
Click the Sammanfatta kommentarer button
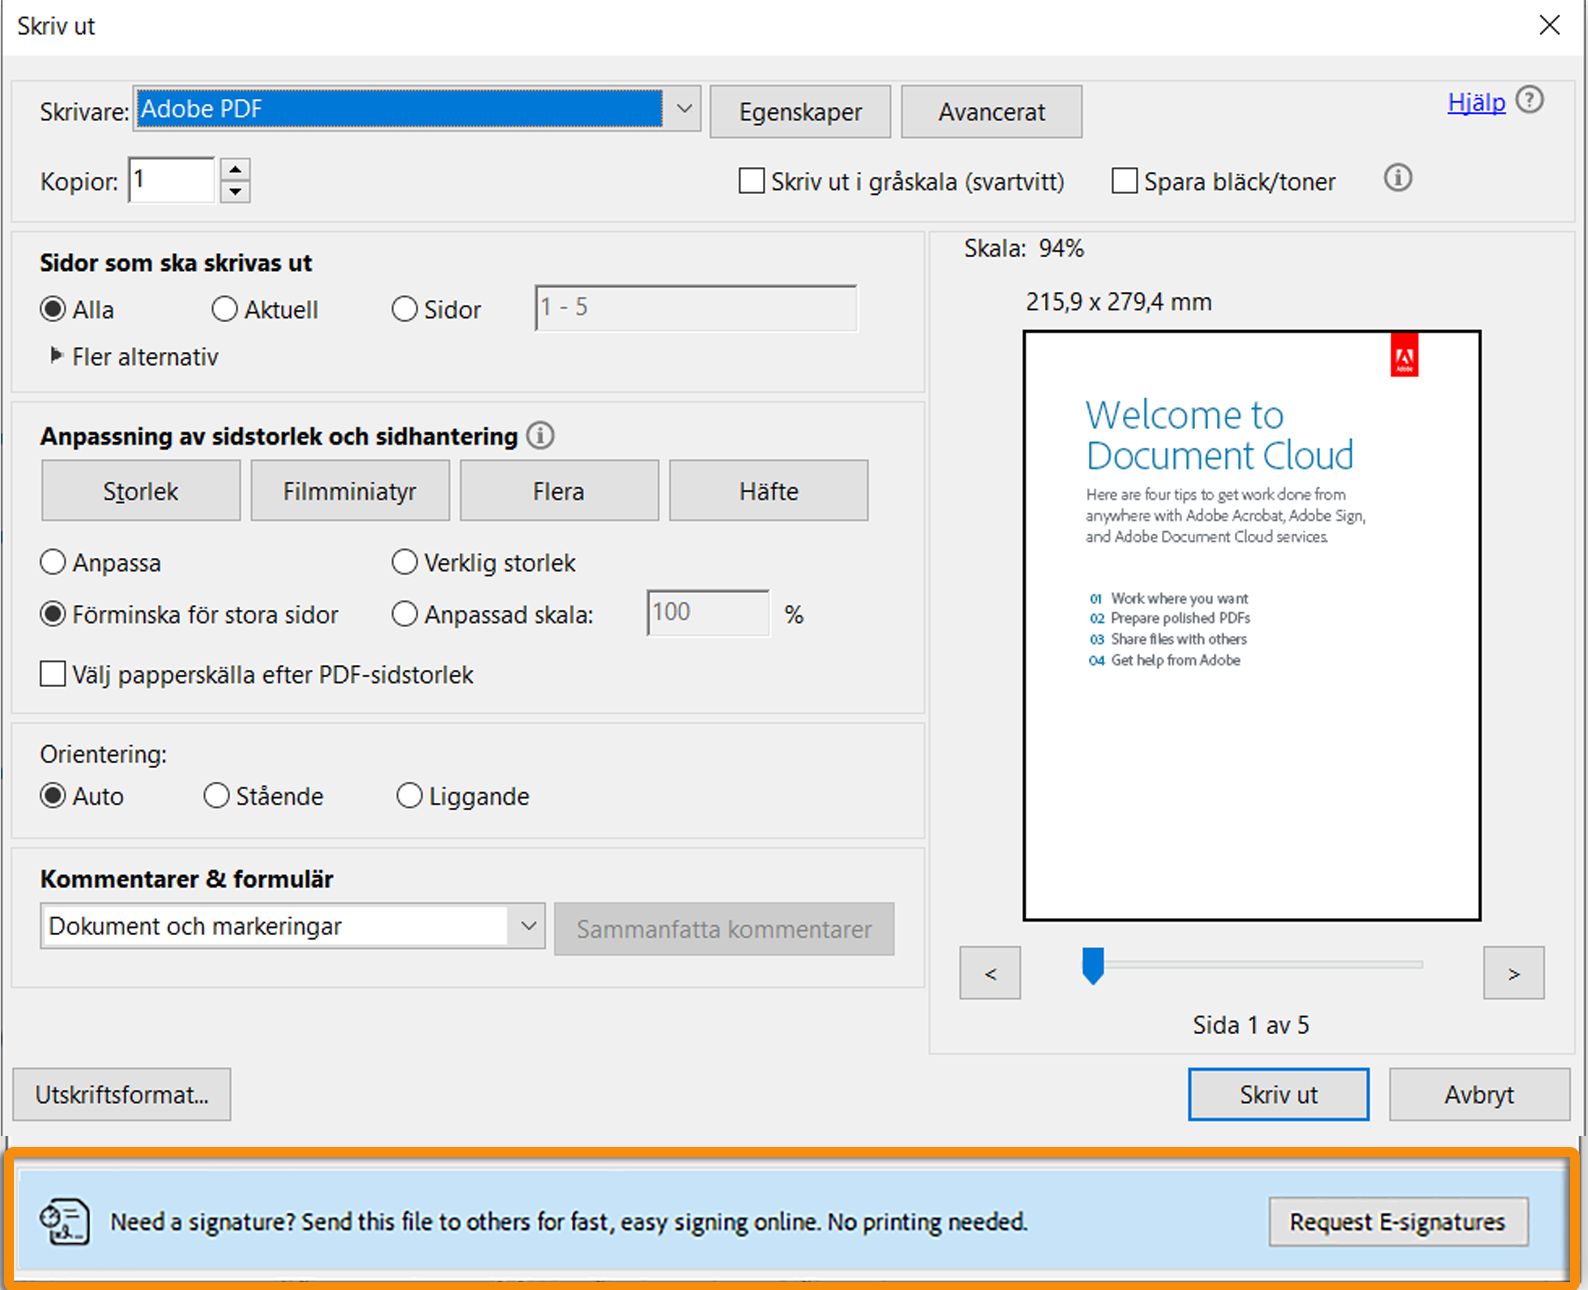pyautogui.click(x=724, y=929)
